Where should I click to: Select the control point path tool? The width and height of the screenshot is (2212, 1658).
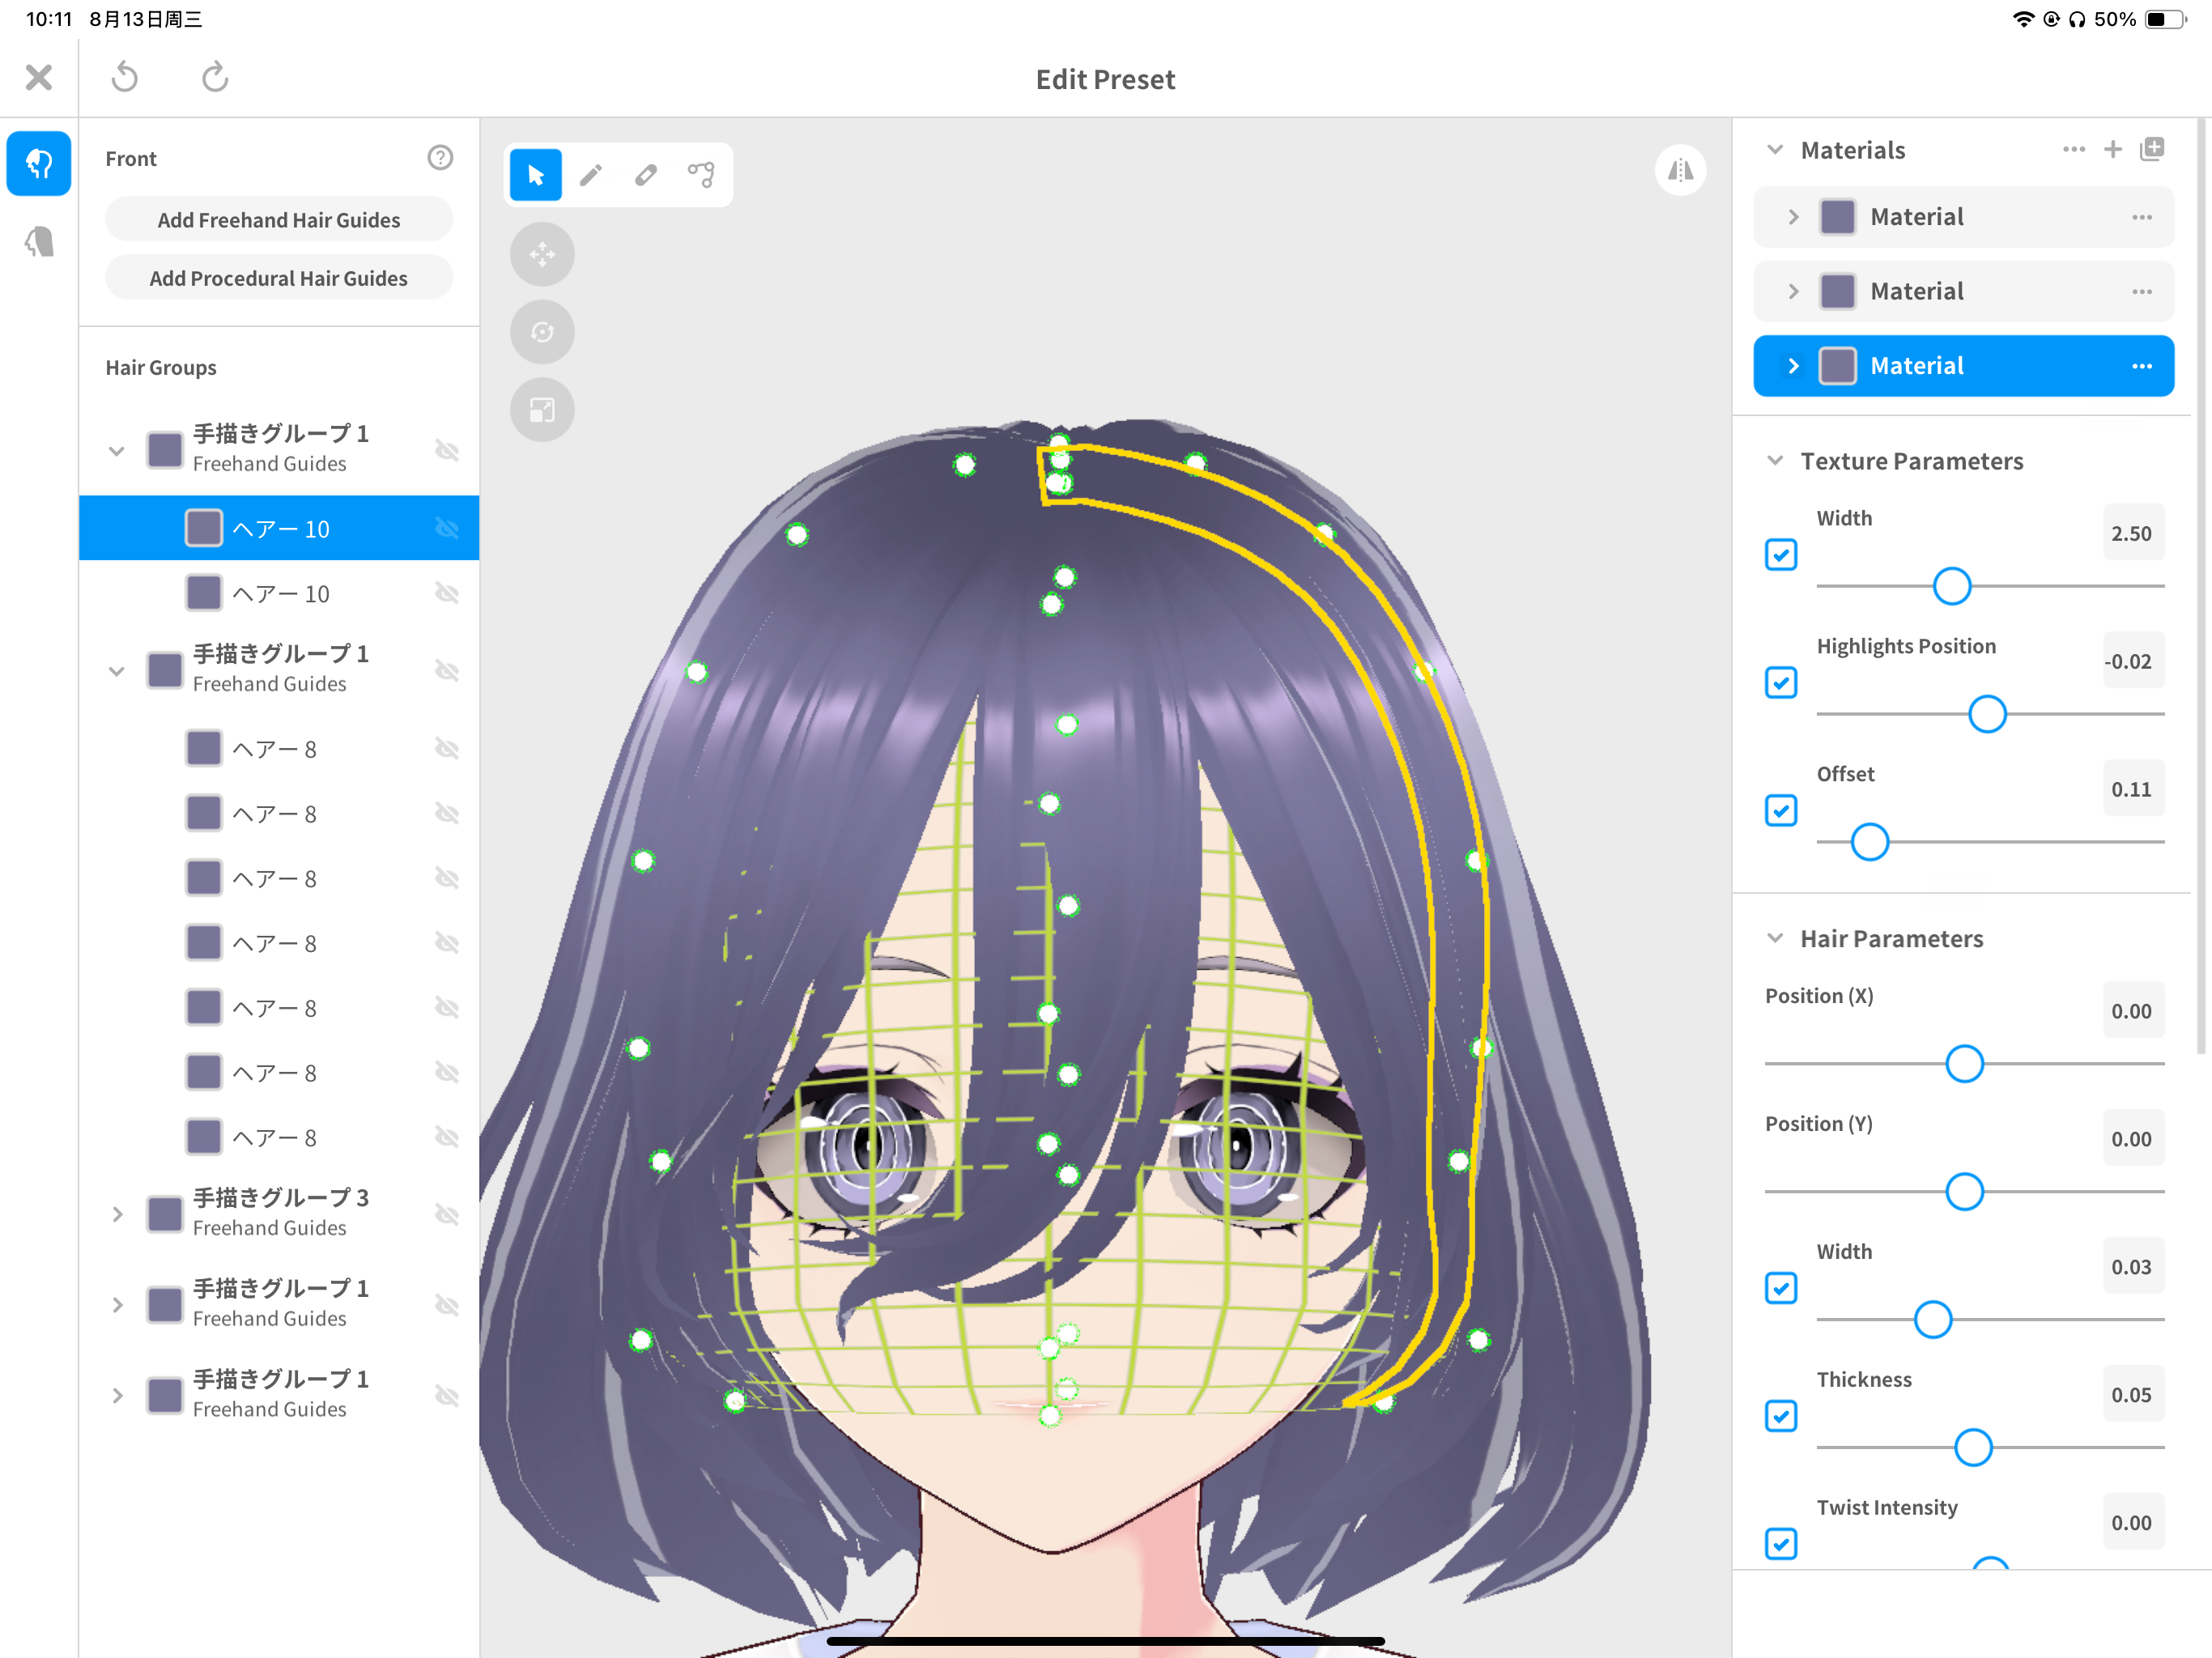[x=701, y=176]
